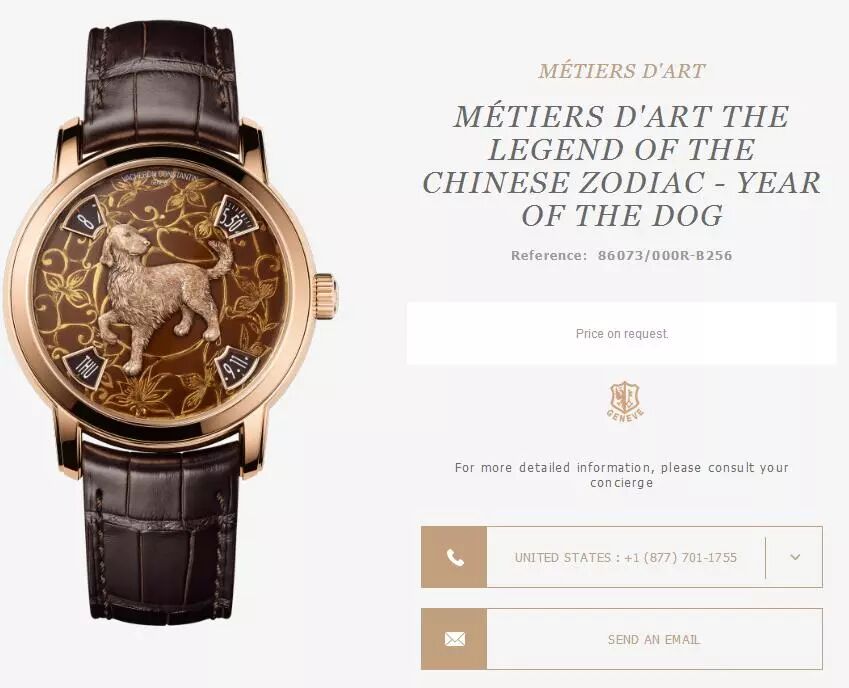The height and width of the screenshot is (688, 849).
Task: Click the envelope email icon
Action: [454, 639]
